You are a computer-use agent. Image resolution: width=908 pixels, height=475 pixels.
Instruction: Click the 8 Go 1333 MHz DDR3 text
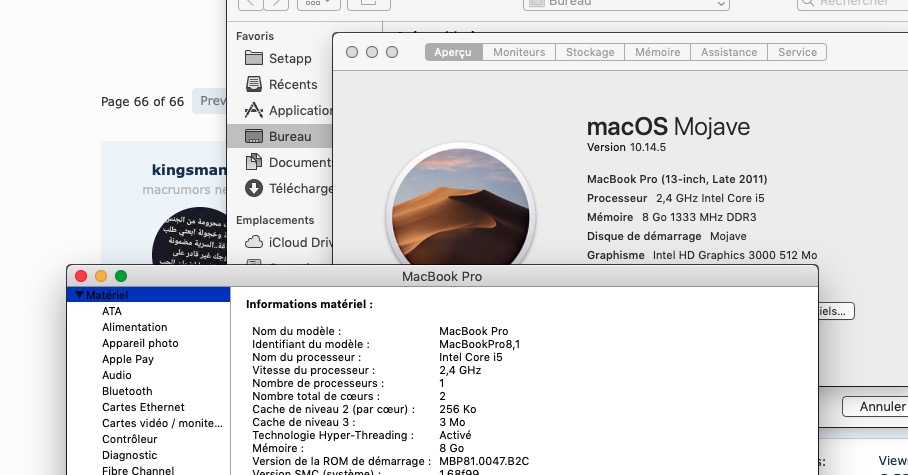coord(699,217)
